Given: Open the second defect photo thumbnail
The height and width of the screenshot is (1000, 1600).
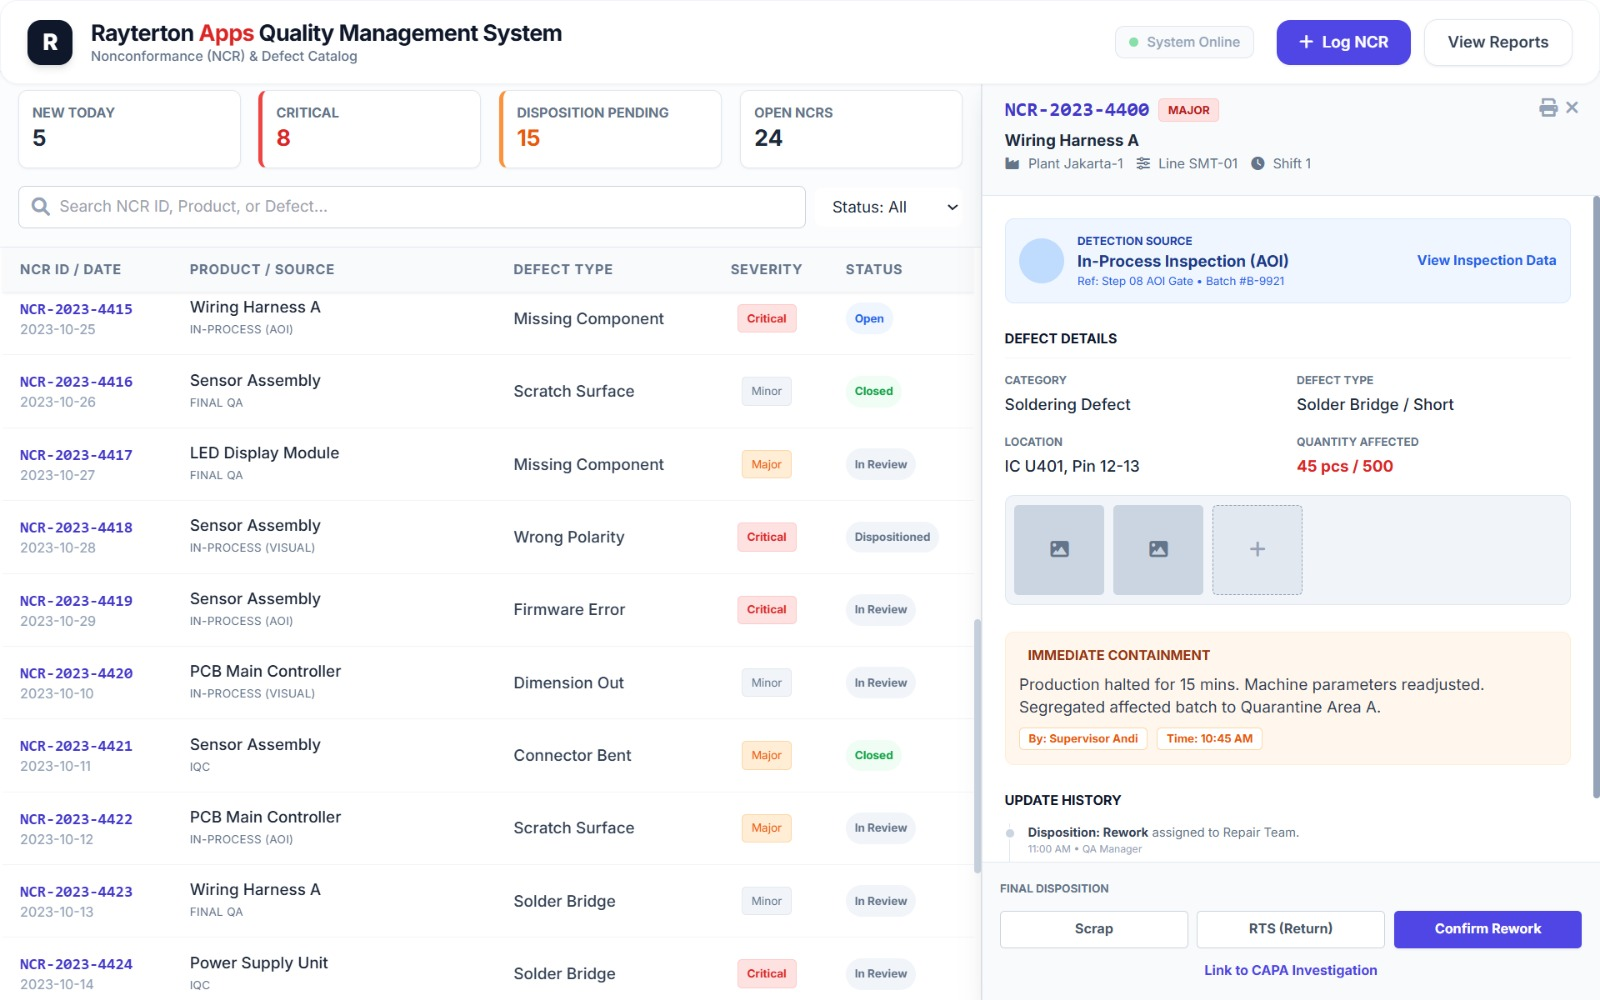Looking at the screenshot, I should coord(1158,550).
